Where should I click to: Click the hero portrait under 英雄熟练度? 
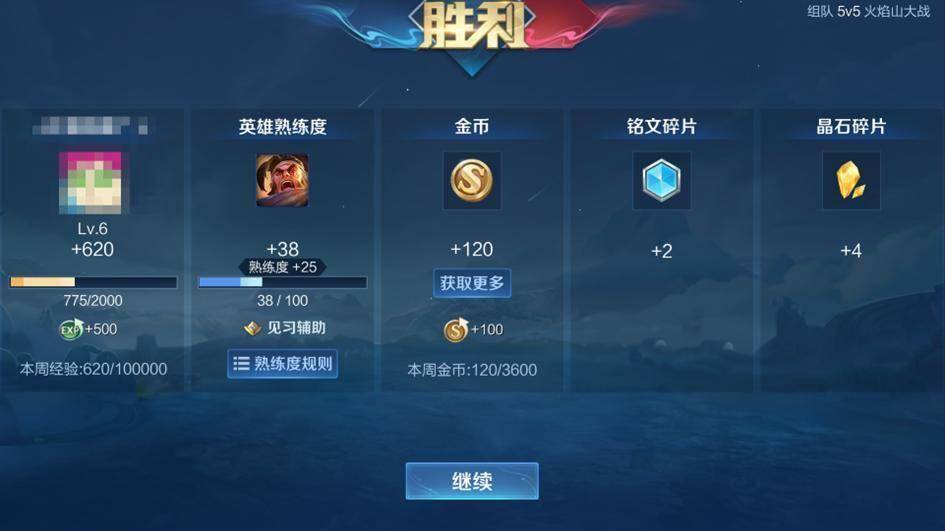(x=282, y=180)
